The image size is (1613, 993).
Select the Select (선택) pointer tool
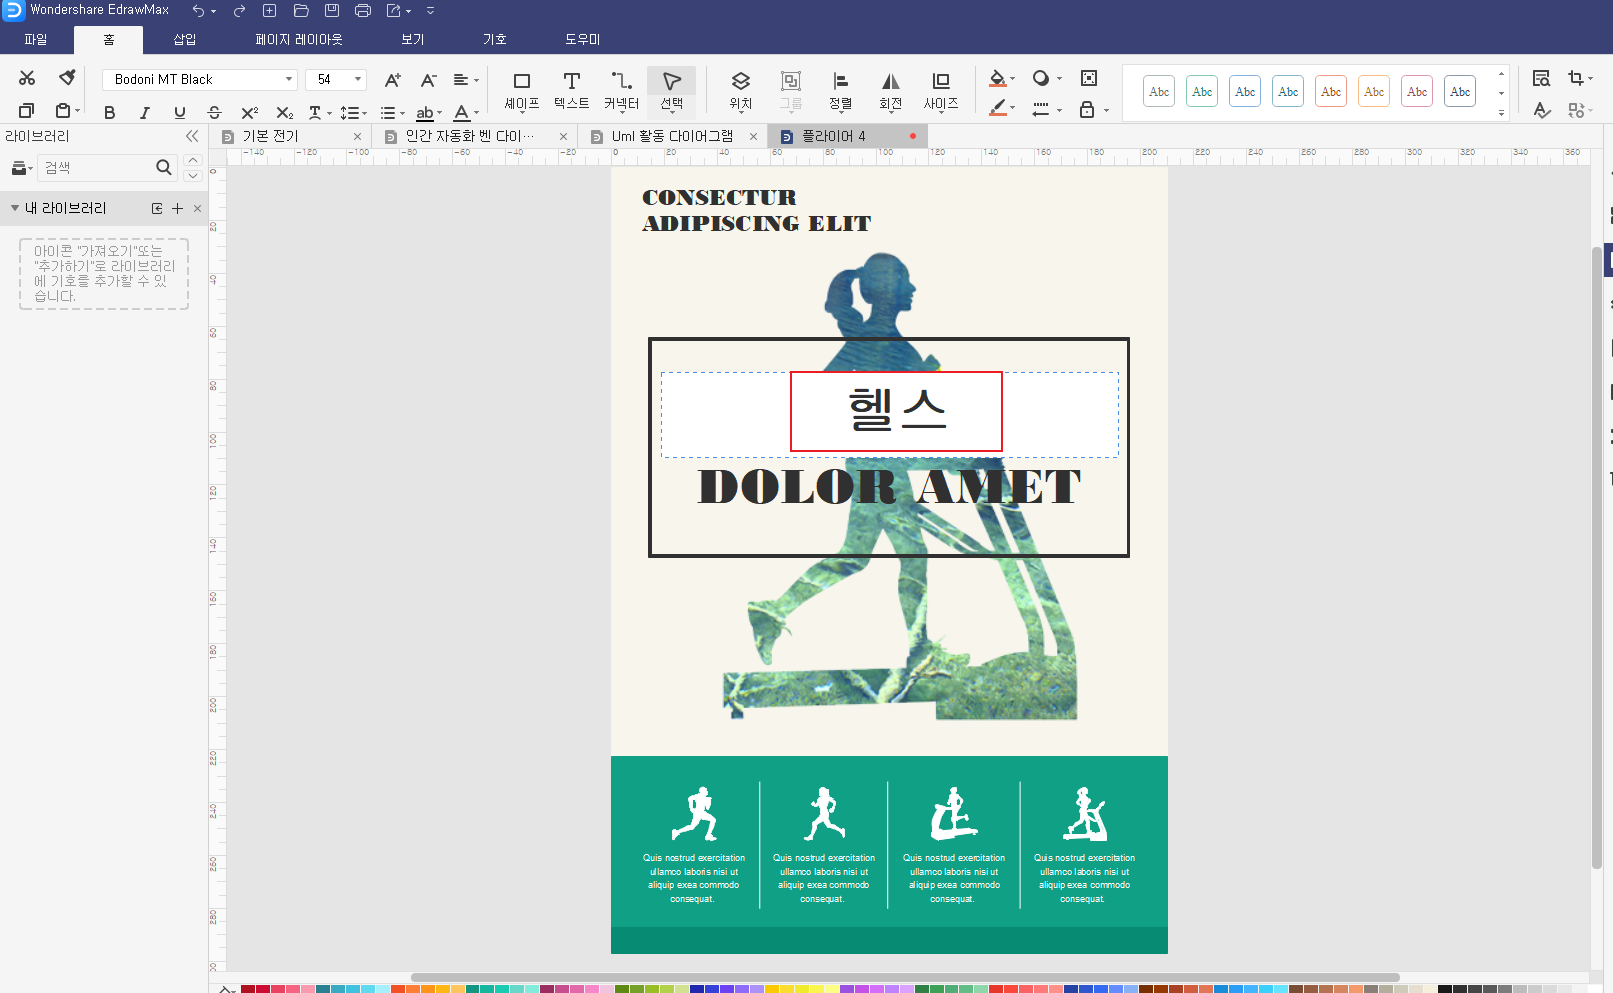click(672, 91)
